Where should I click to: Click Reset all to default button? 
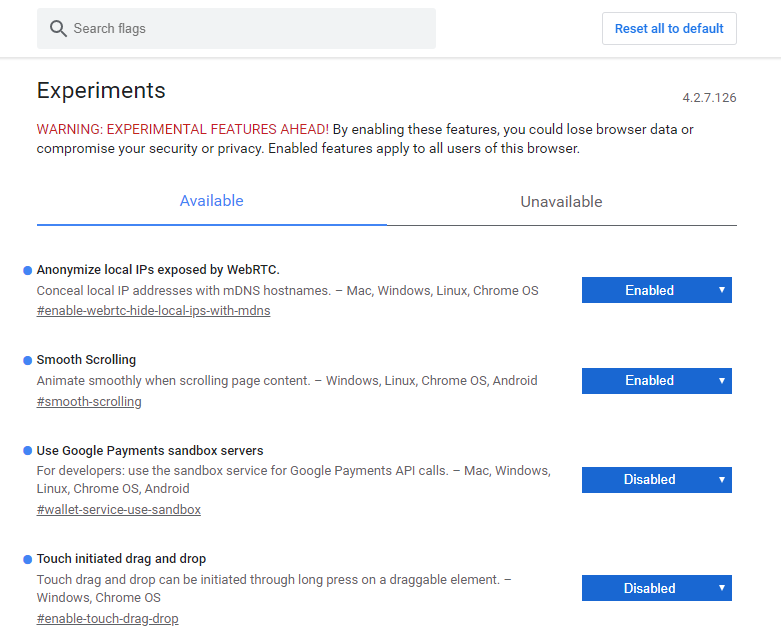click(x=669, y=28)
